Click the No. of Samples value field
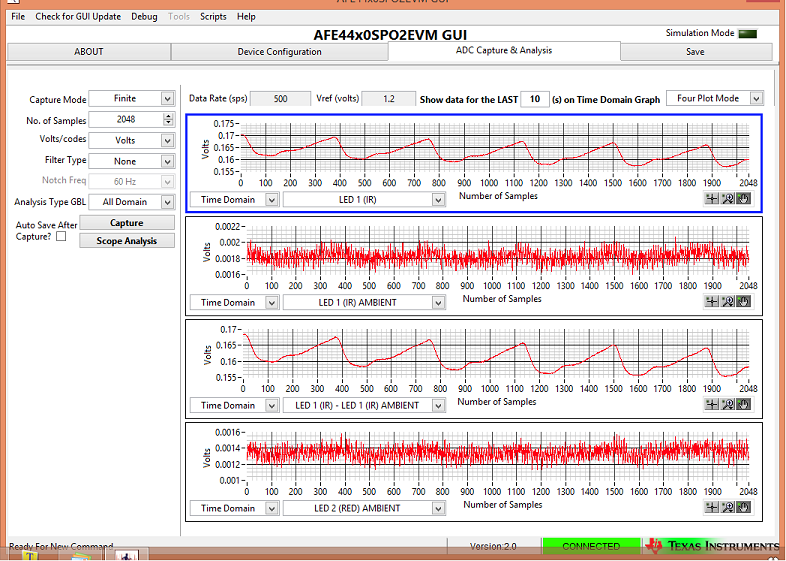 [126, 119]
